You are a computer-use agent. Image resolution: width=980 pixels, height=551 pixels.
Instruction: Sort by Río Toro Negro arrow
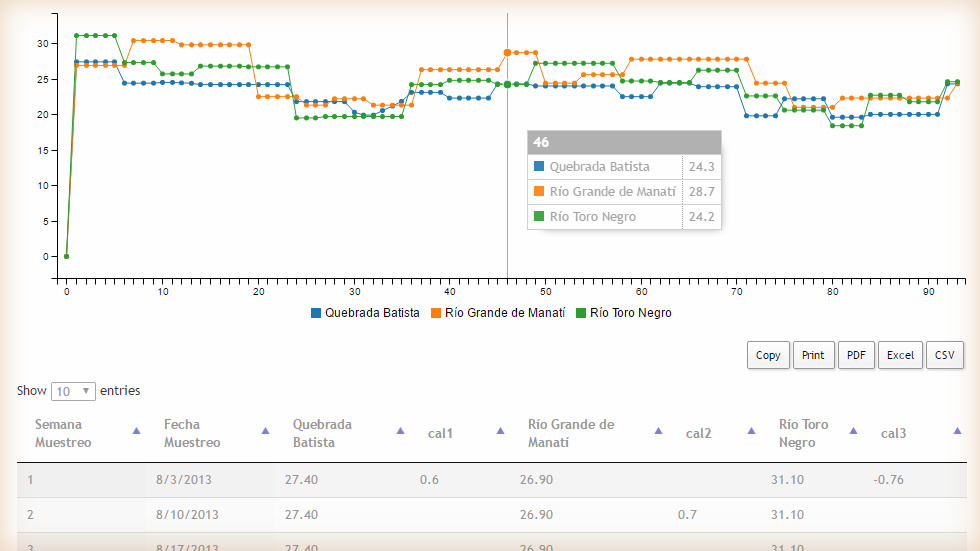pyautogui.click(x=853, y=431)
